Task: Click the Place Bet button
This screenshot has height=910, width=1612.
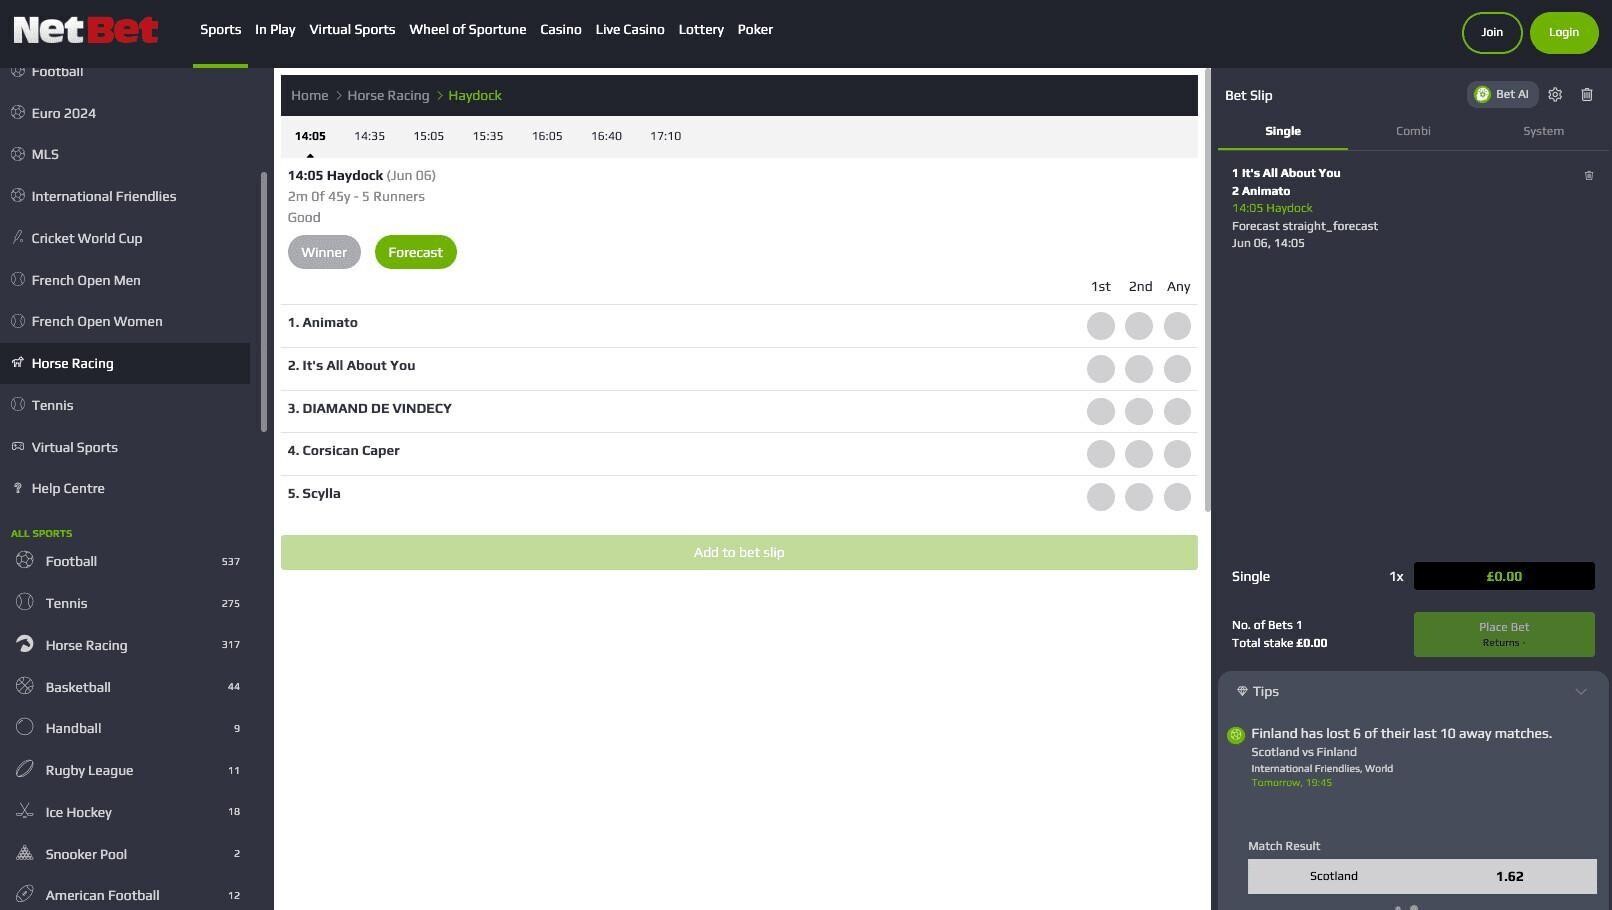Action: point(1504,634)
